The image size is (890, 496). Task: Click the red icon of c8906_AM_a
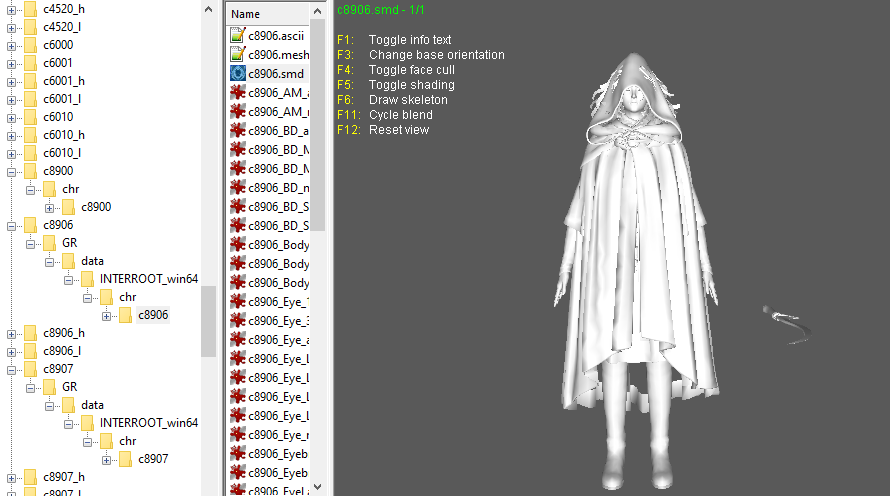coord(238,93)
